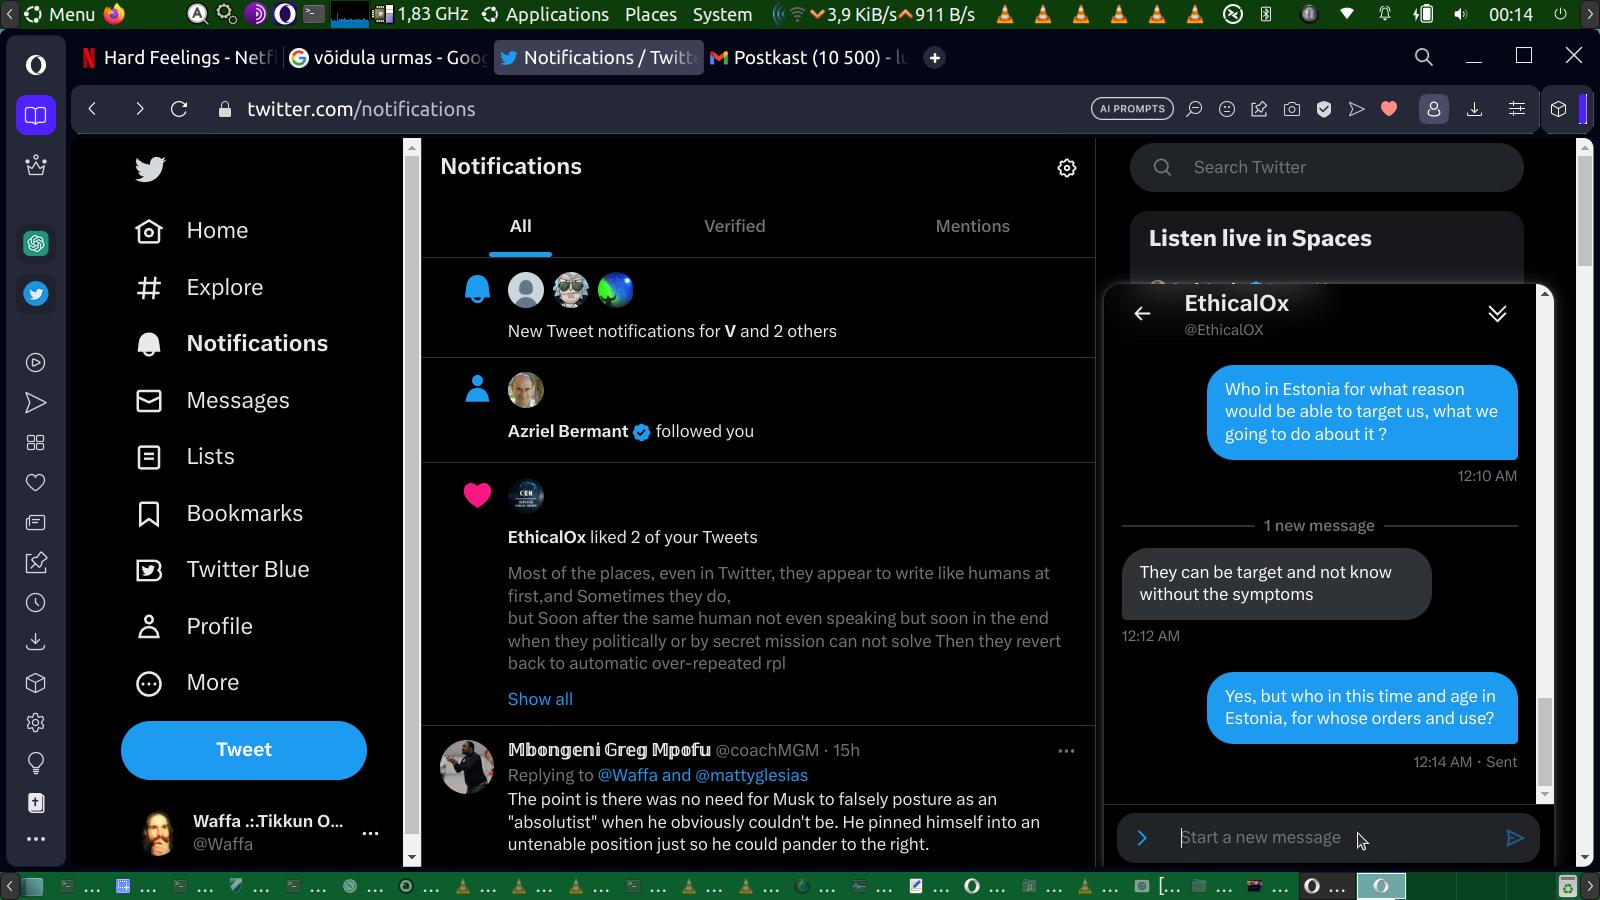Open Twitter panel in Opera sidebar
Screen dimensions: 1600x900
36,294
